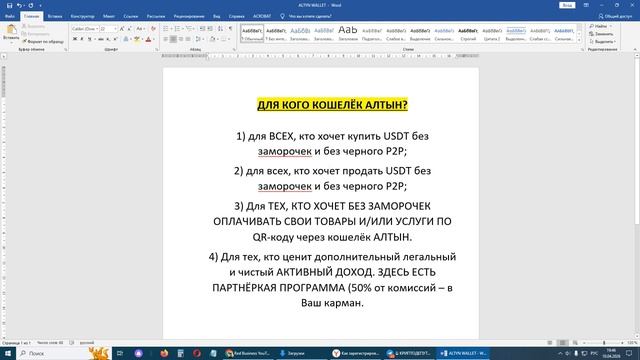This screenshot has height=360, width=640.
Task: Click the paragraph shading paint bucket icon
Action: pyautogui.click(x=212, y=39)
